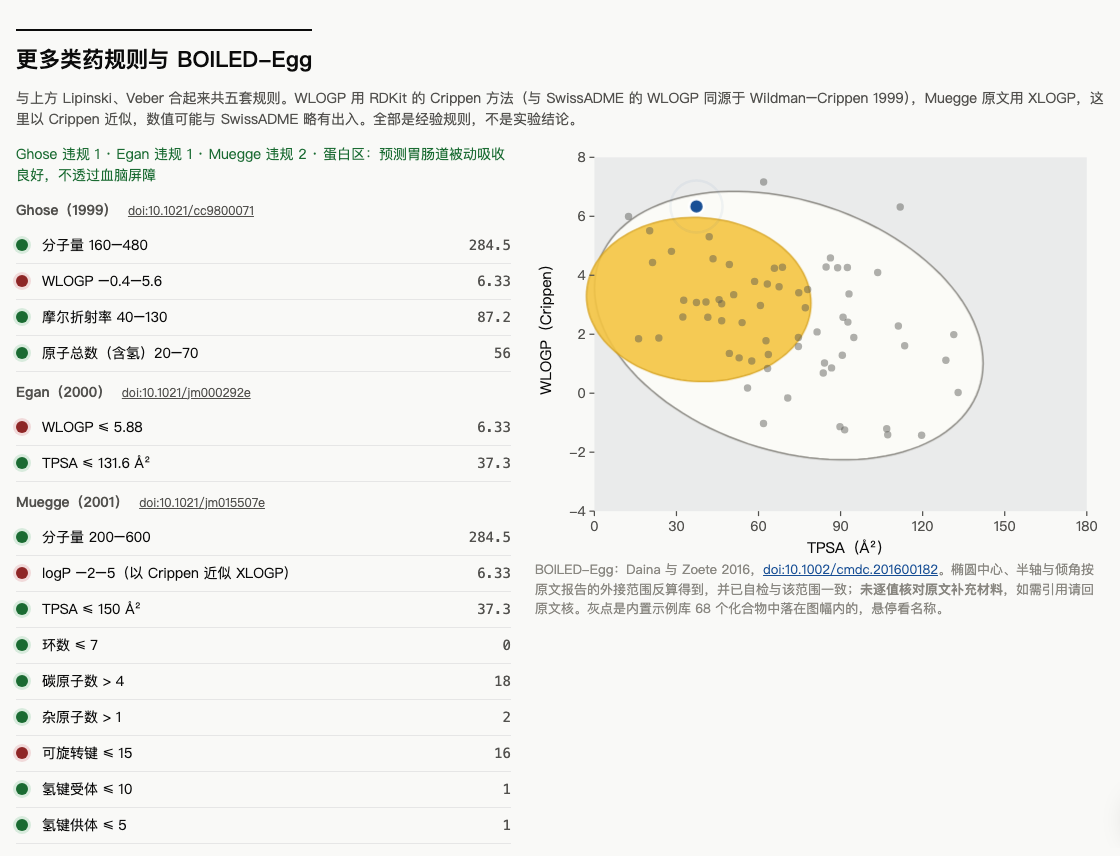1120x856 pixels.
Task: Select the 碳原子数 > 4 row
Action: point(263,681)
